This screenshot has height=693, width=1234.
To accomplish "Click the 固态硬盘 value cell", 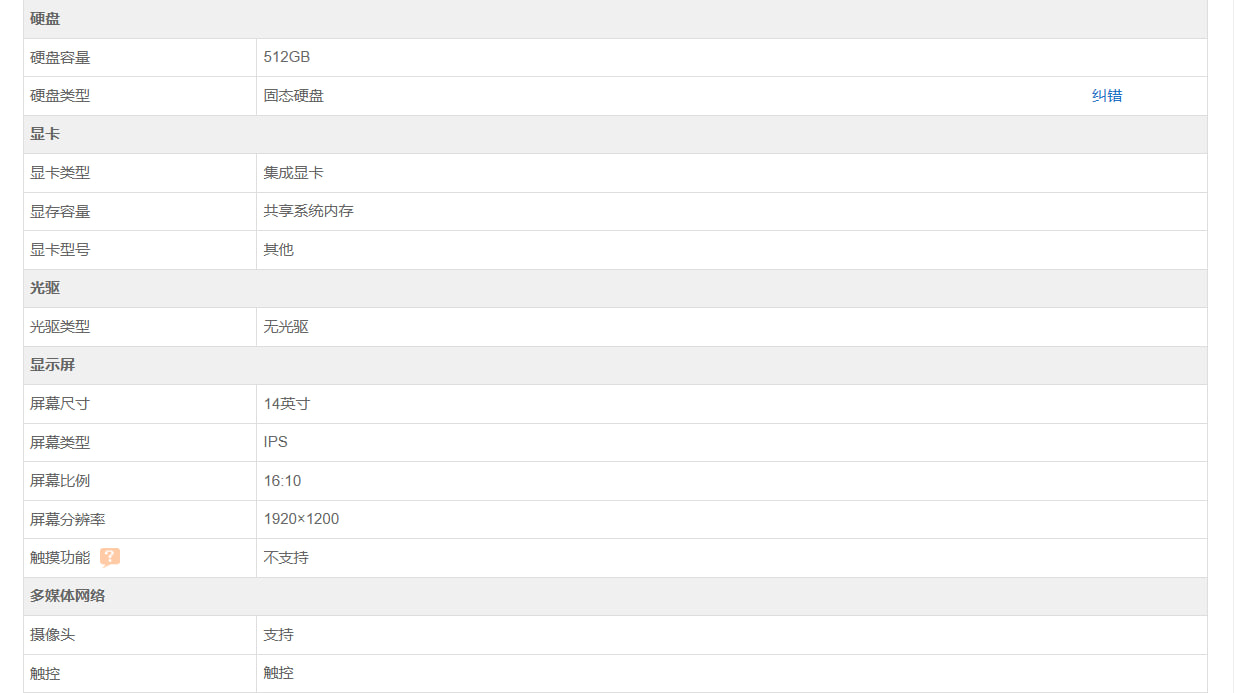I will pyautogui.click(x=294, y=96).
